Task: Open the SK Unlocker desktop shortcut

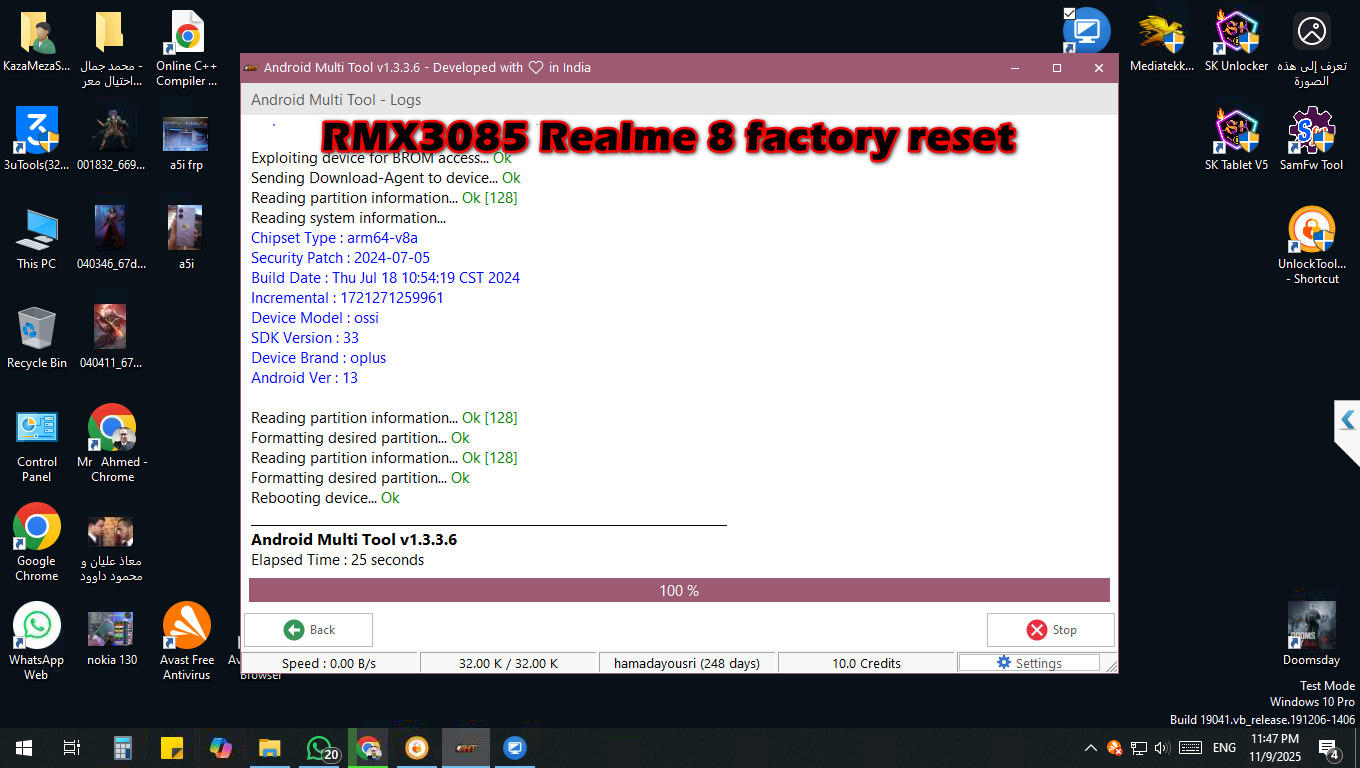Action: pyautogui.click(x=1237, y=42)
